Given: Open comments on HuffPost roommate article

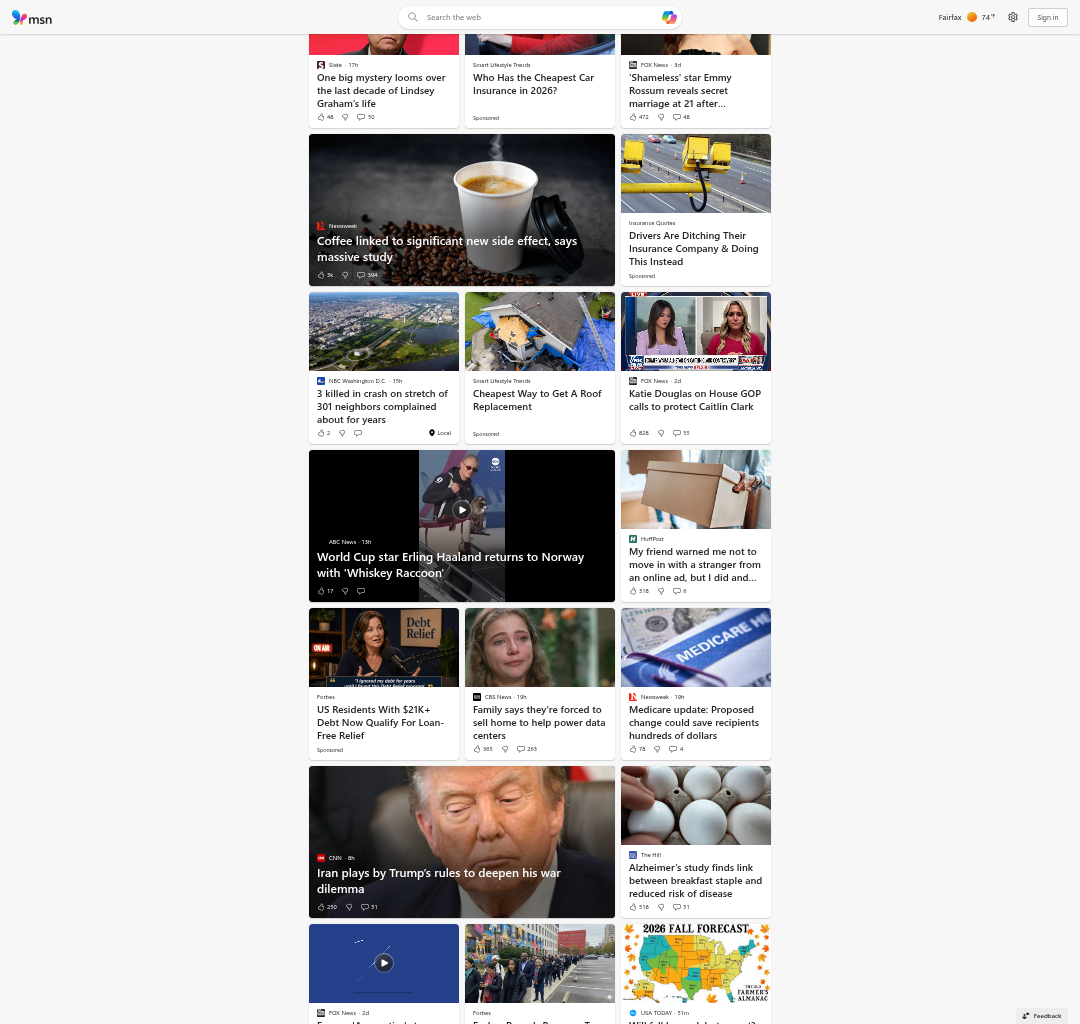Looking at the screenshot, I should 679,591.
